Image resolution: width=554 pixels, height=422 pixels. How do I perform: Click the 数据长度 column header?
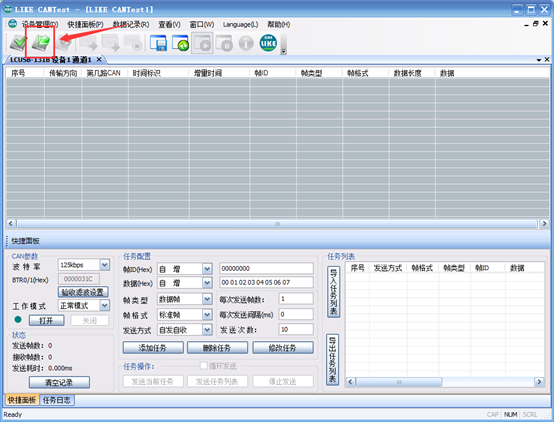[x=412, y=73]
